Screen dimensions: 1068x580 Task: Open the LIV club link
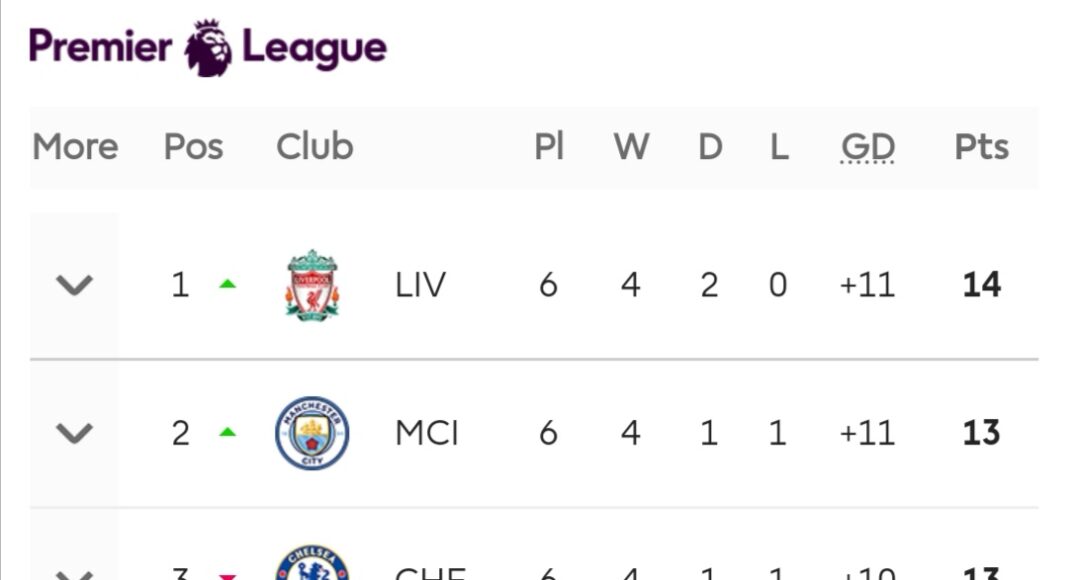point(420,286)
